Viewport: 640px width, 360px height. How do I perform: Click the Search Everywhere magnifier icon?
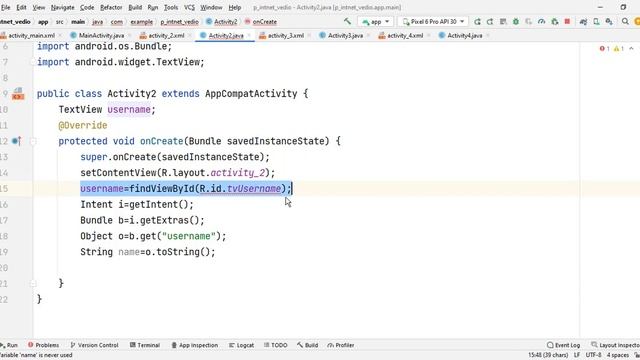point(625,22)
